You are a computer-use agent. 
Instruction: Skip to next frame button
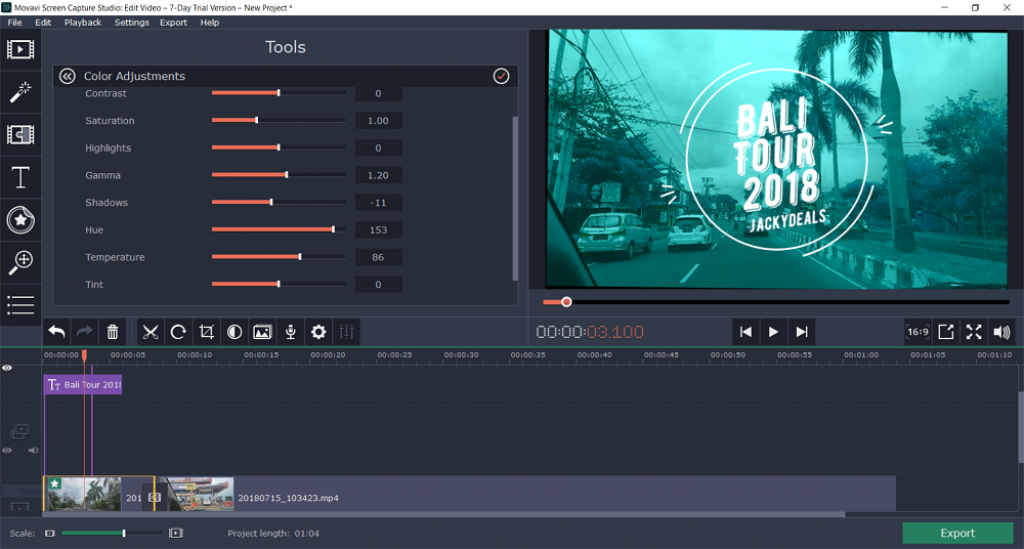tap(802, 332)
